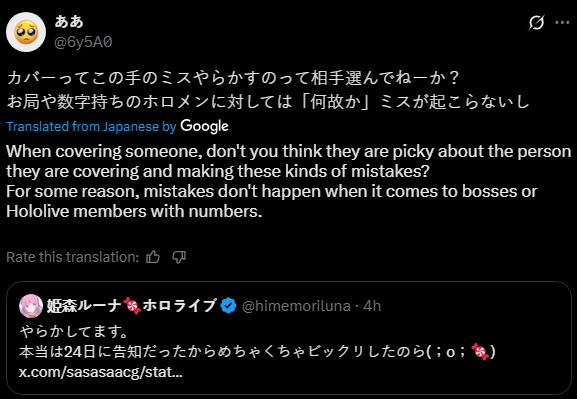Open quoted post text starting やらかしてます
577x399 pixels.
[x=257, y=342]
